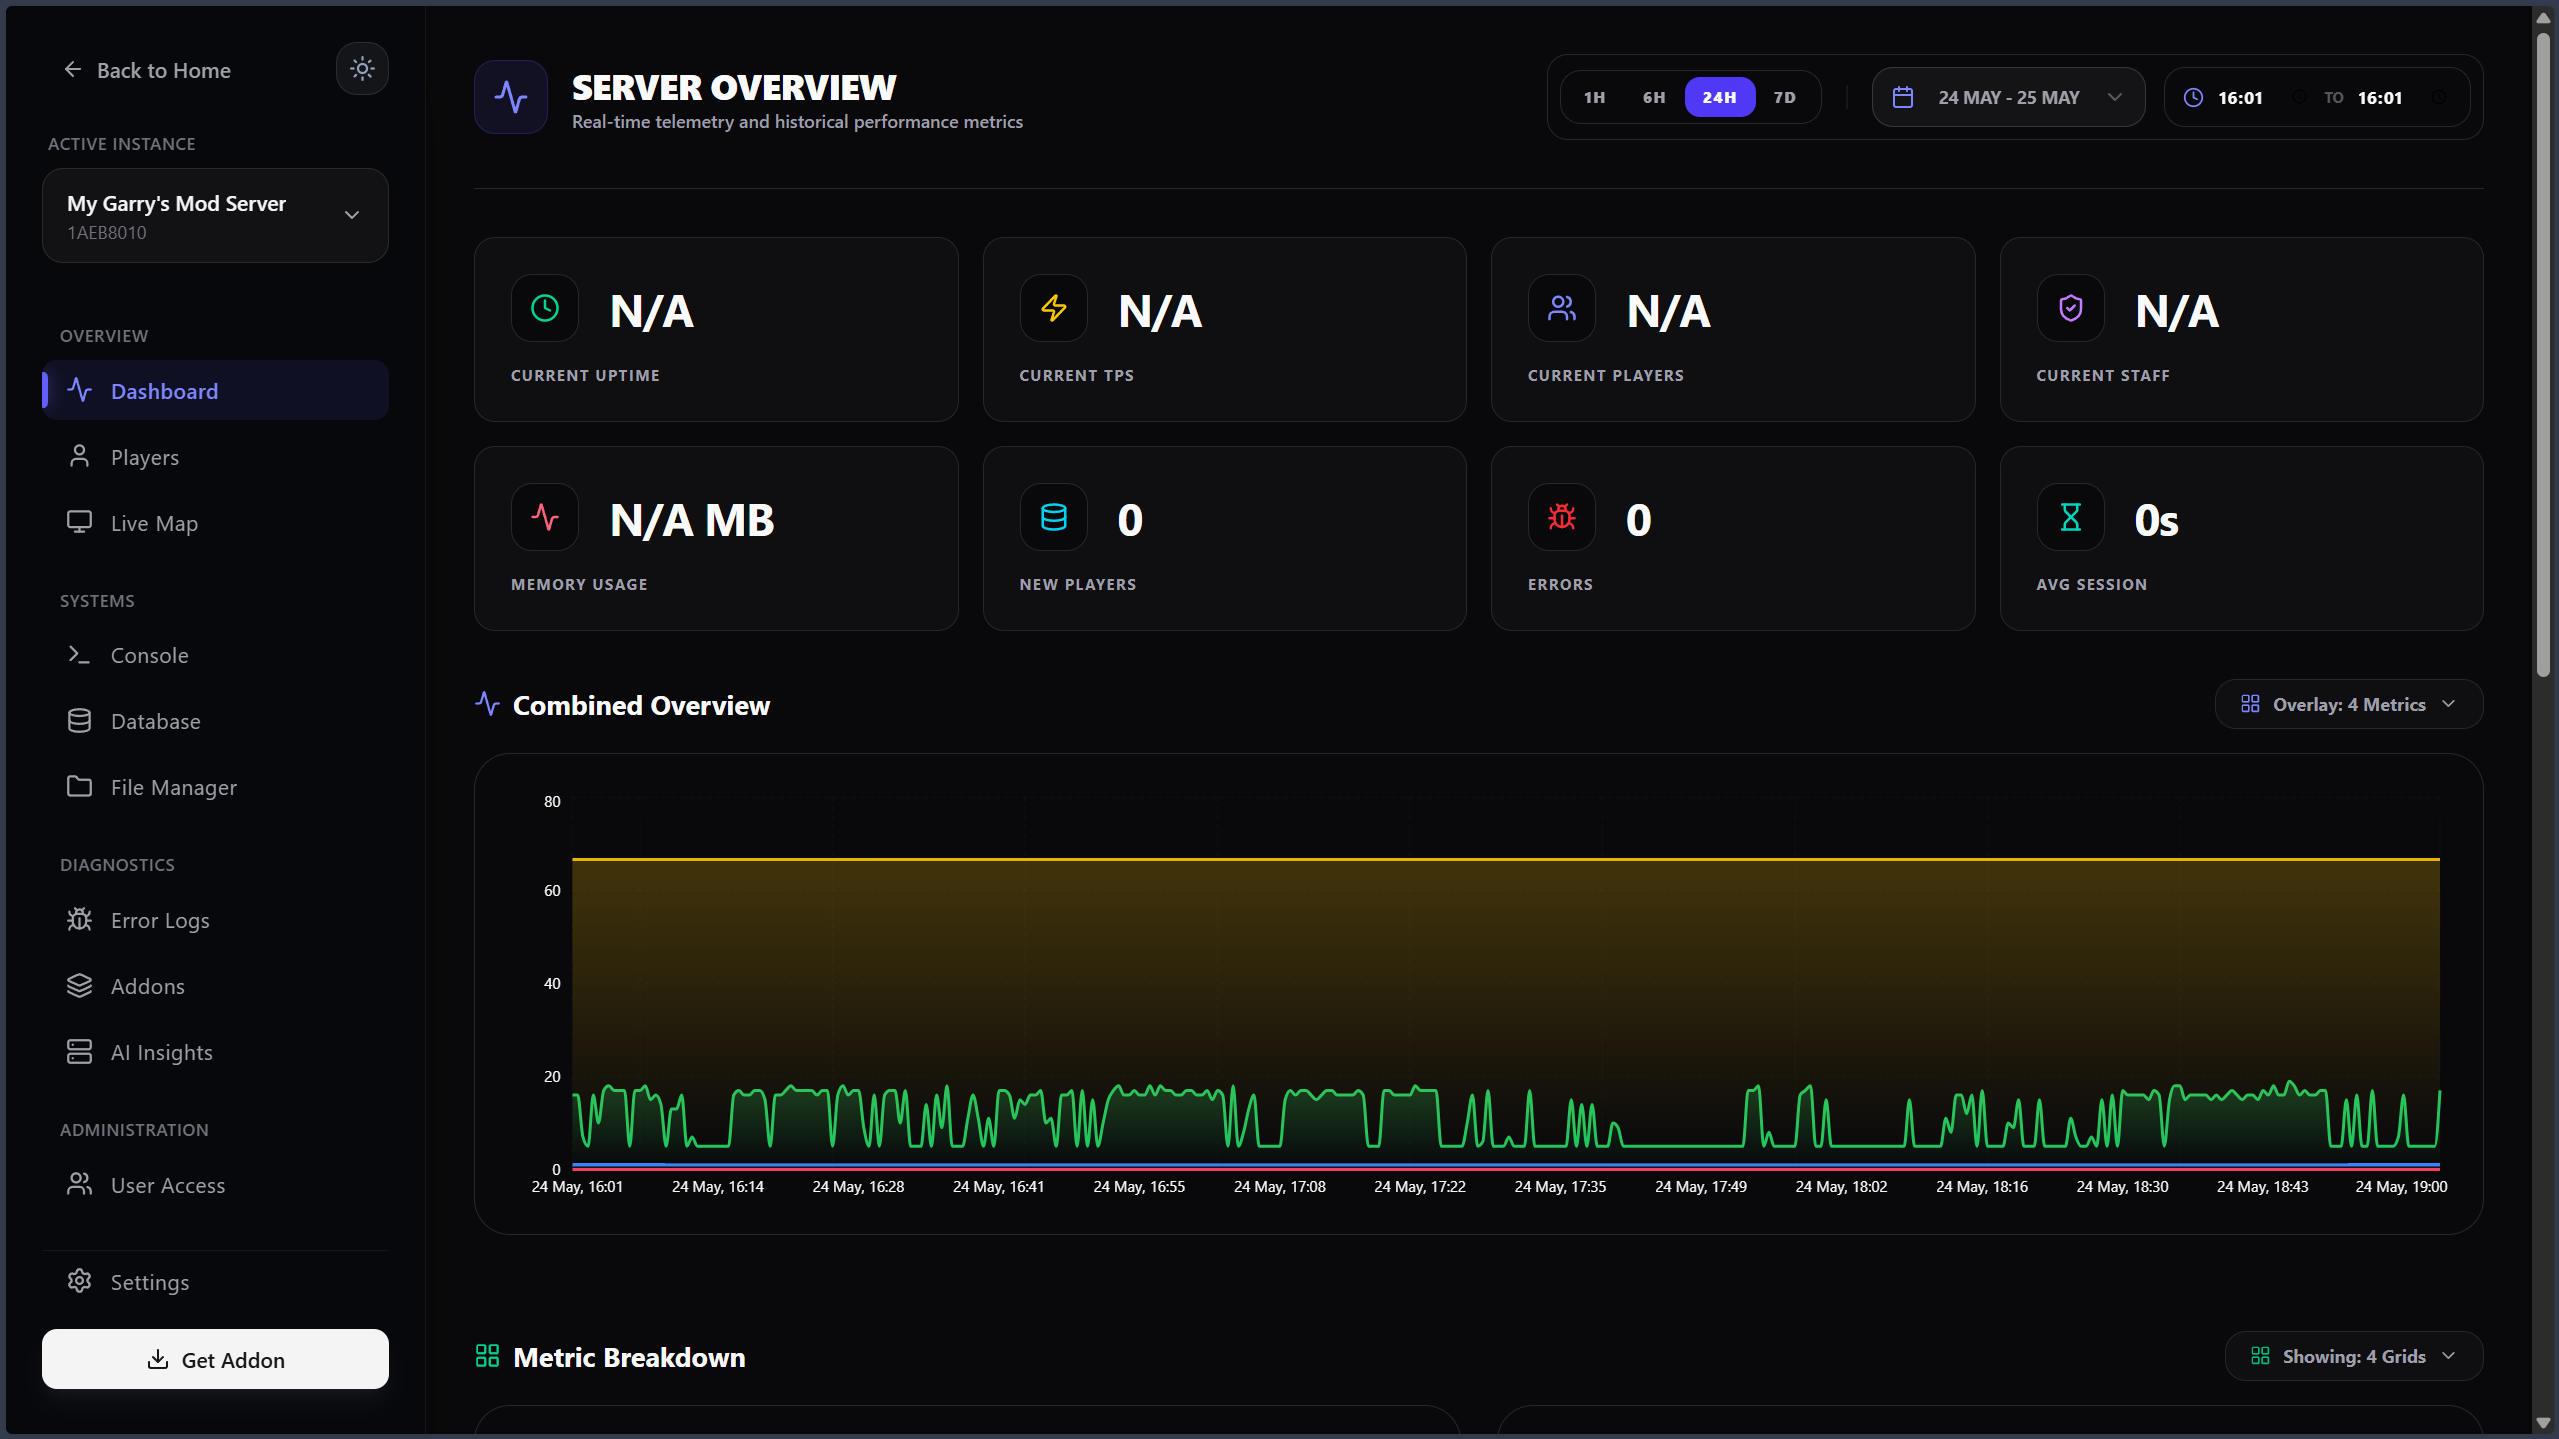Click the Current Staff shield icon
Viewport: 2559px width, 1439px height.
(x=2071, y=308)
